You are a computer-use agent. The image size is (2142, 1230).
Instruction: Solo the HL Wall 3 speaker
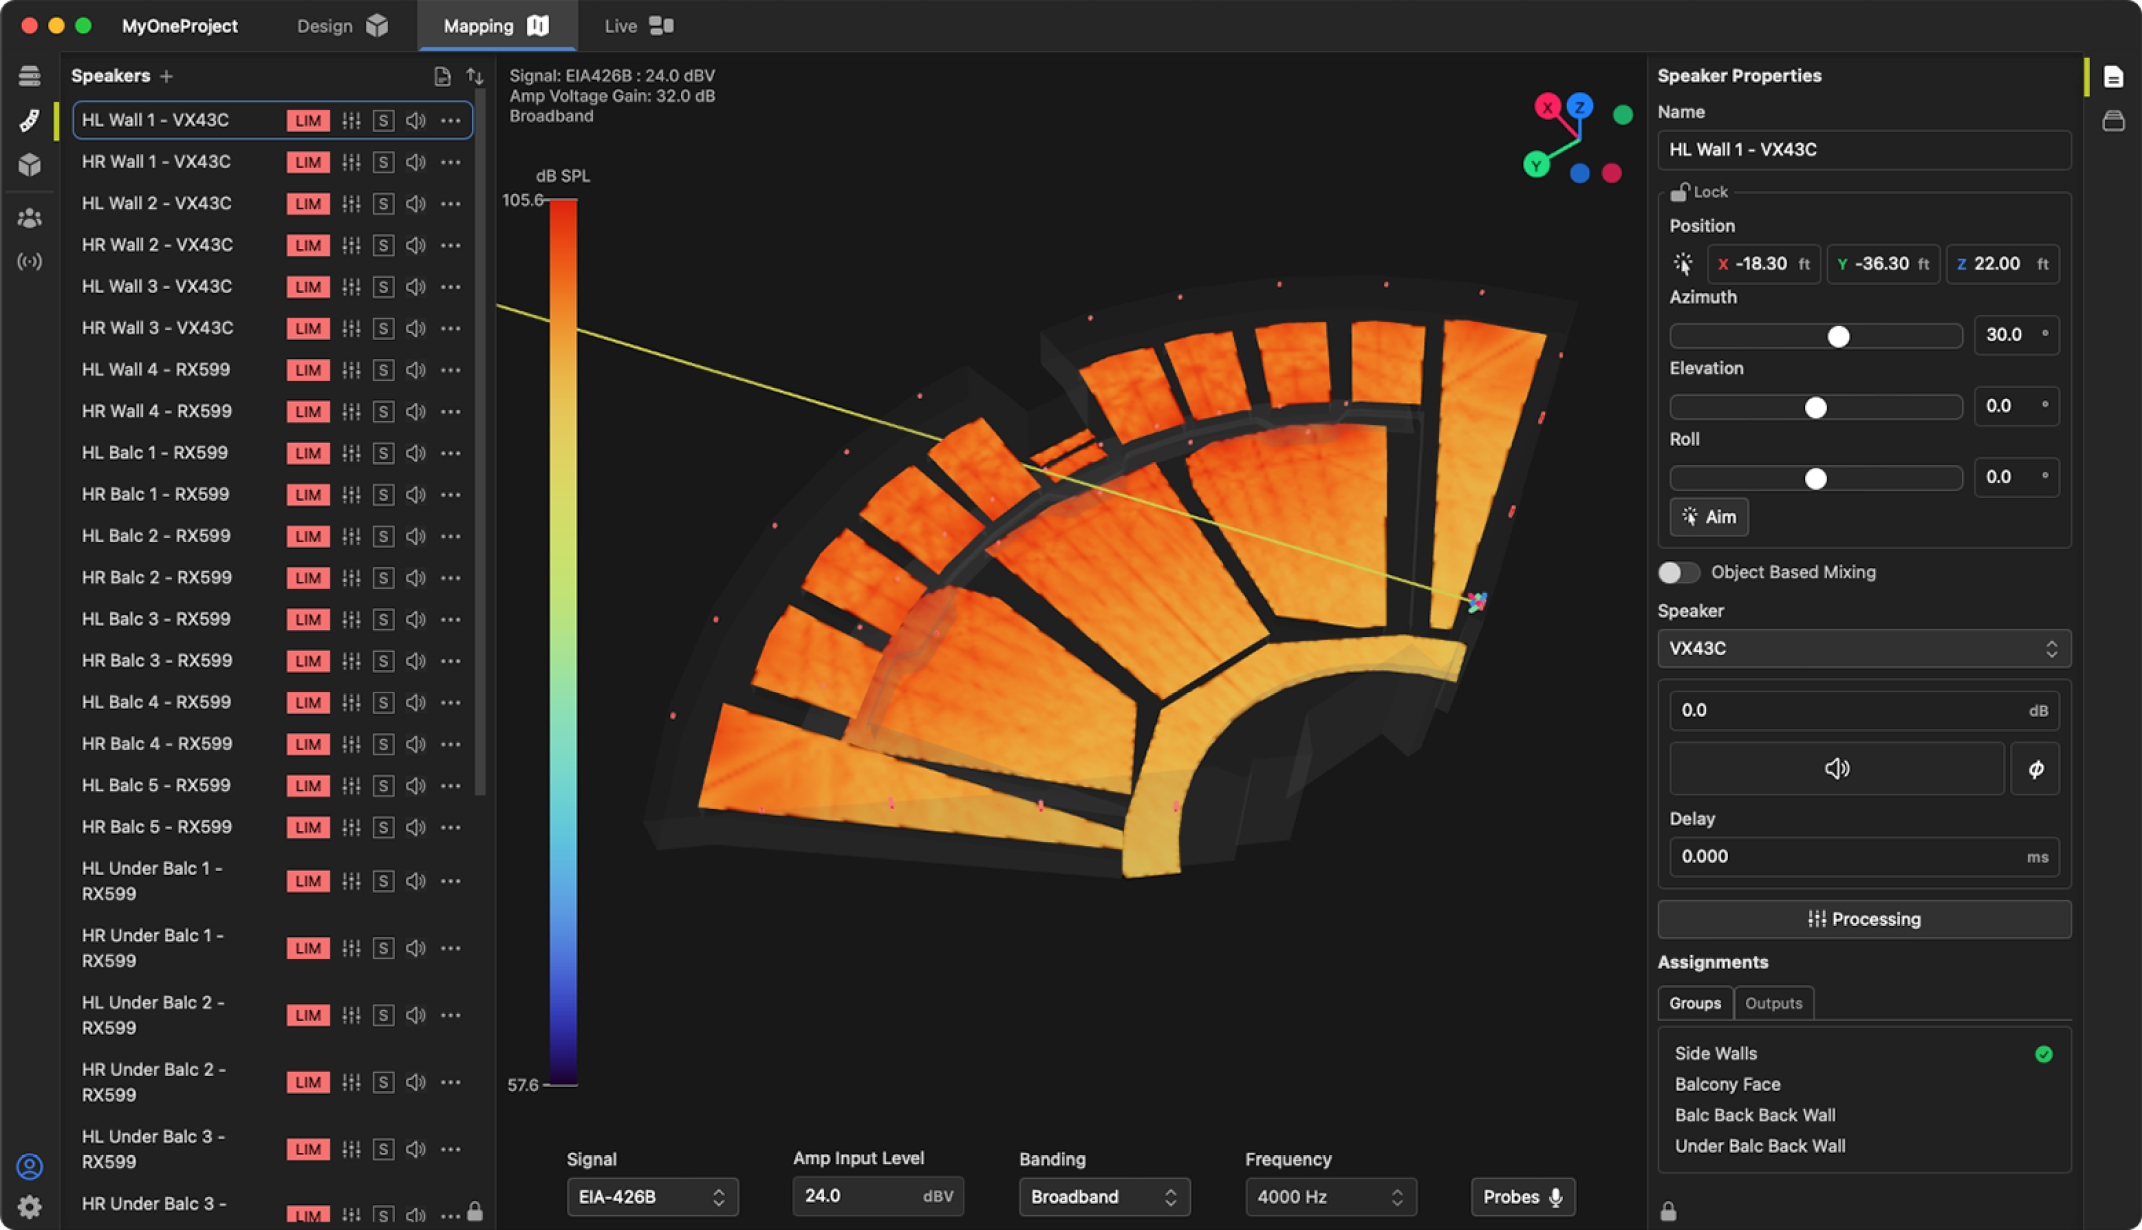pyautogui.click(x=383, y=287)
